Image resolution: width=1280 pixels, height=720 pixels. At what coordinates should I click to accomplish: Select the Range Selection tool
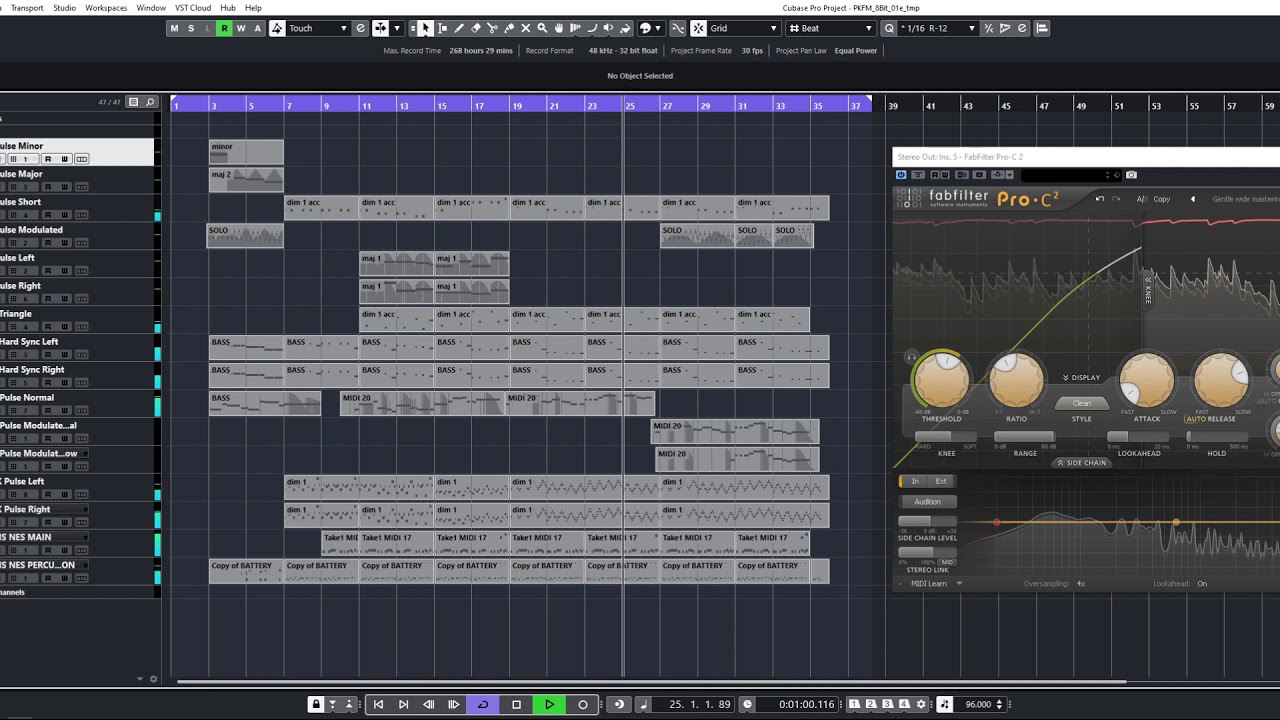[442, 28]
